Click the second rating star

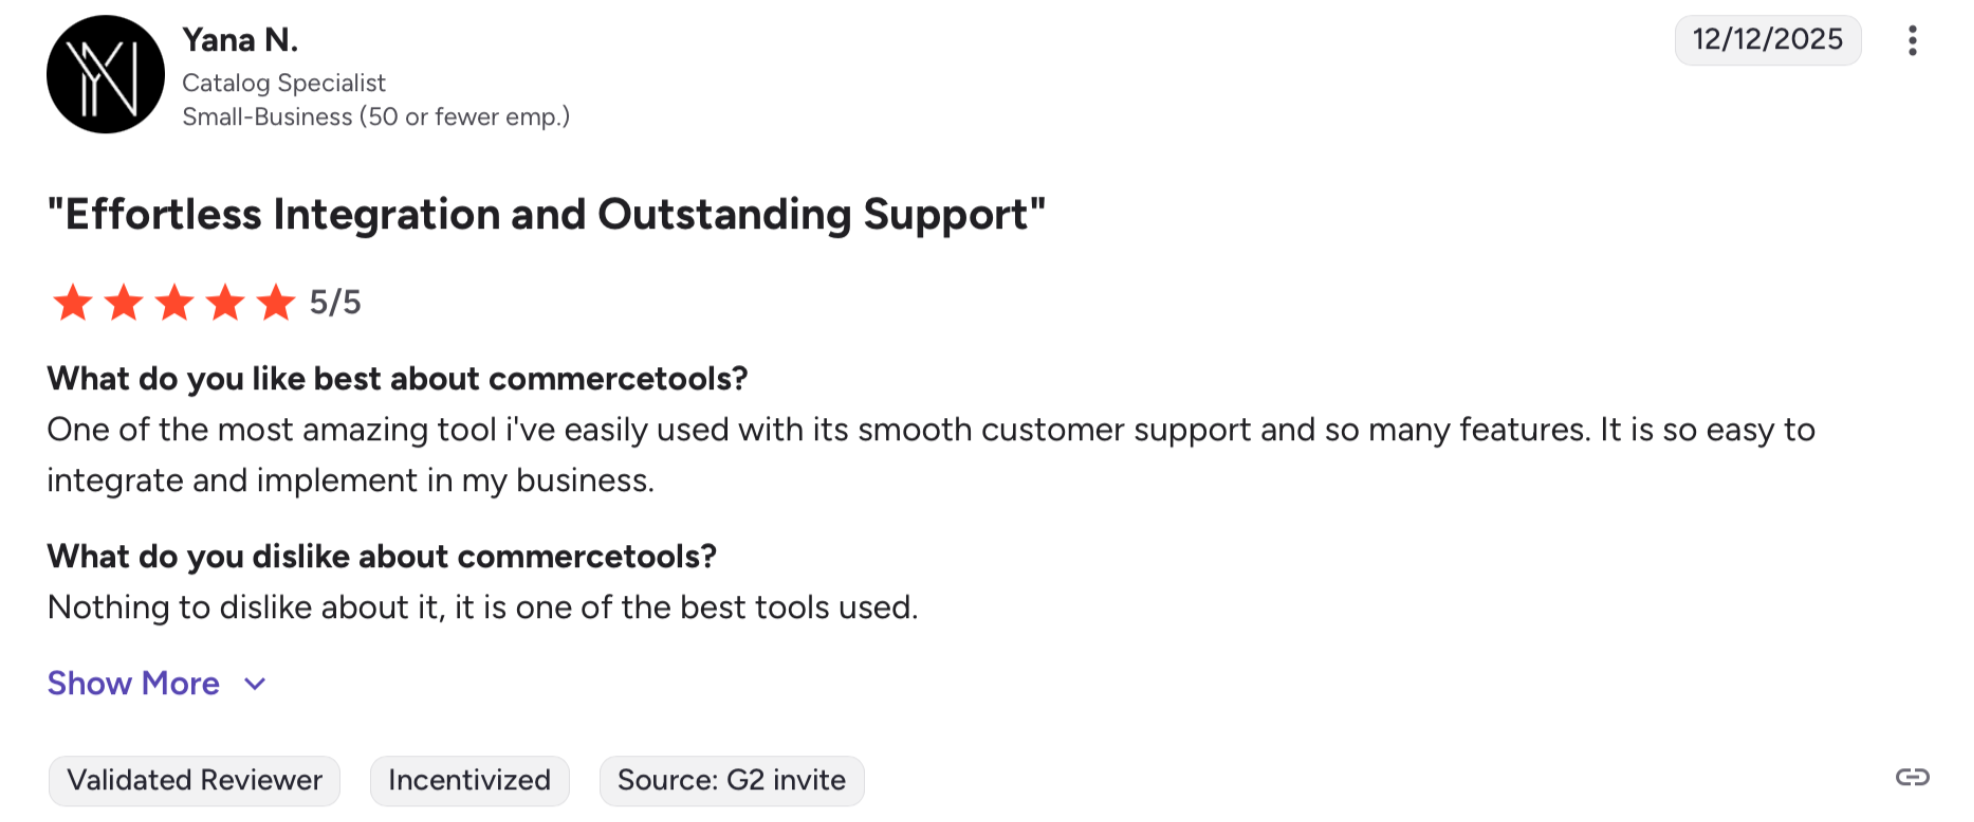[x=124, y=302]
